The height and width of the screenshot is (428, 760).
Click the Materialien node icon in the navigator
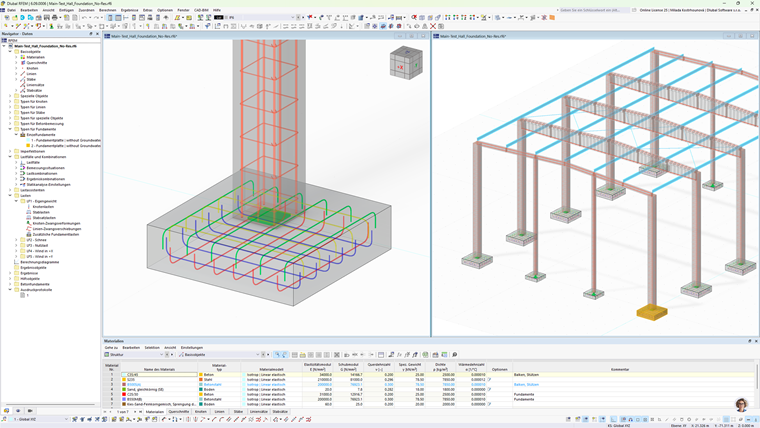[x=23, y=57]
